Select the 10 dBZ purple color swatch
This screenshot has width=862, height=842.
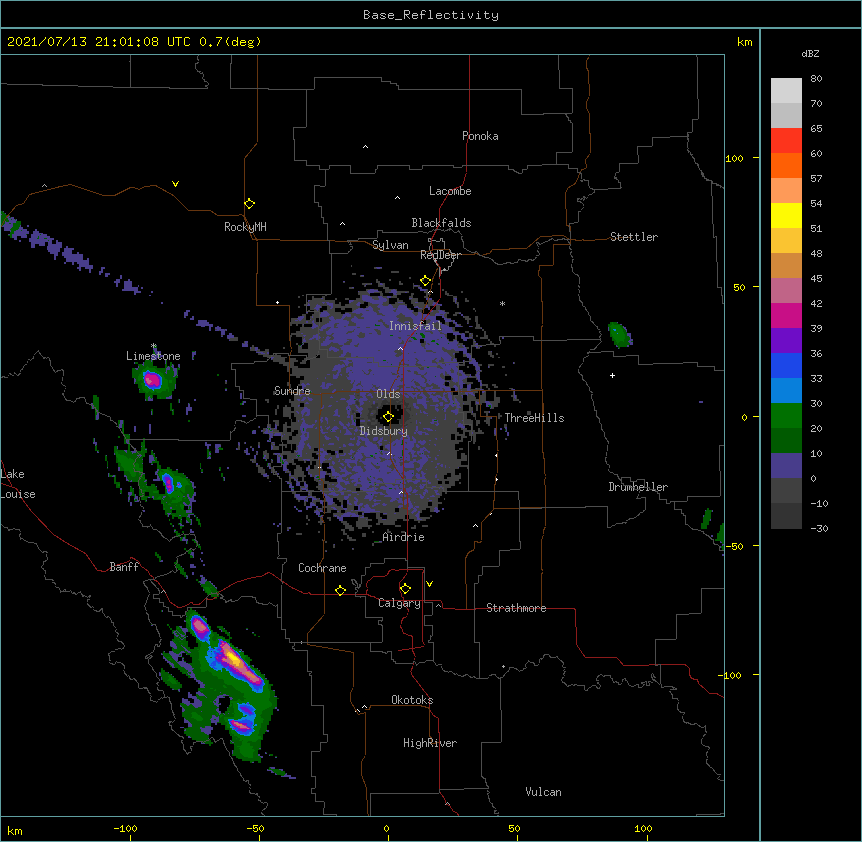786,466
